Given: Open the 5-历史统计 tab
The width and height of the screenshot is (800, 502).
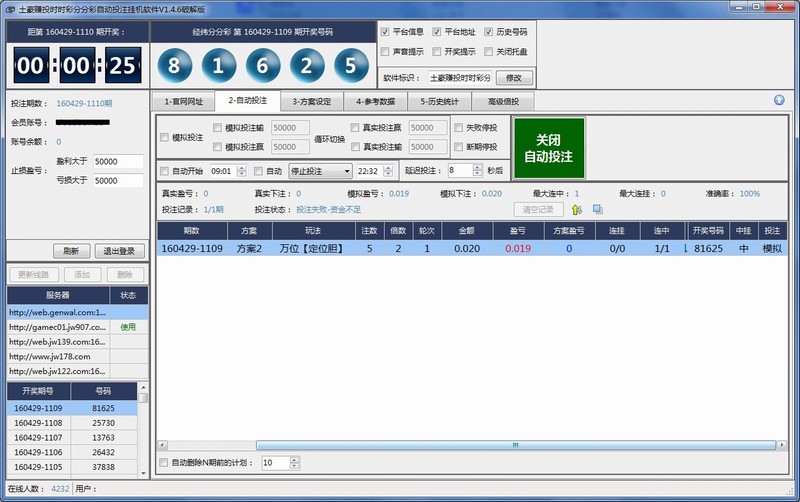Looking at the screenshot, I should 438,101.
